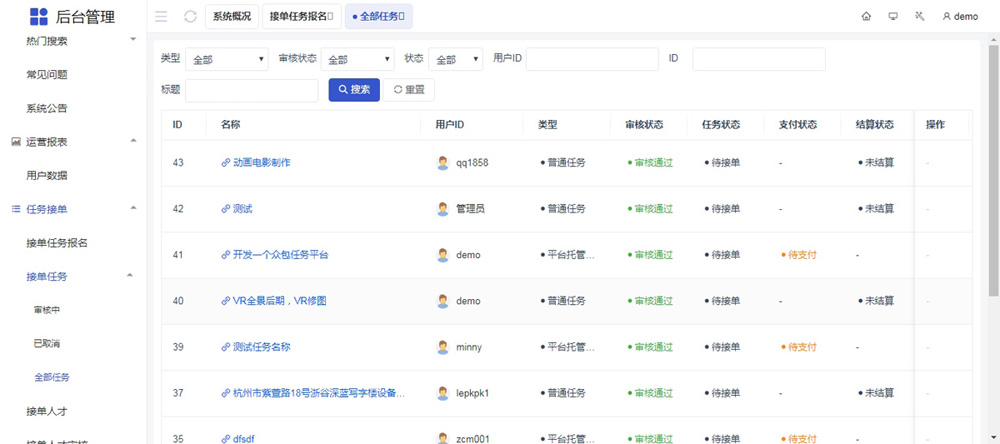Switch to the 系统概况 tab
Screen dimensions: 1000x444
point(232,16)
